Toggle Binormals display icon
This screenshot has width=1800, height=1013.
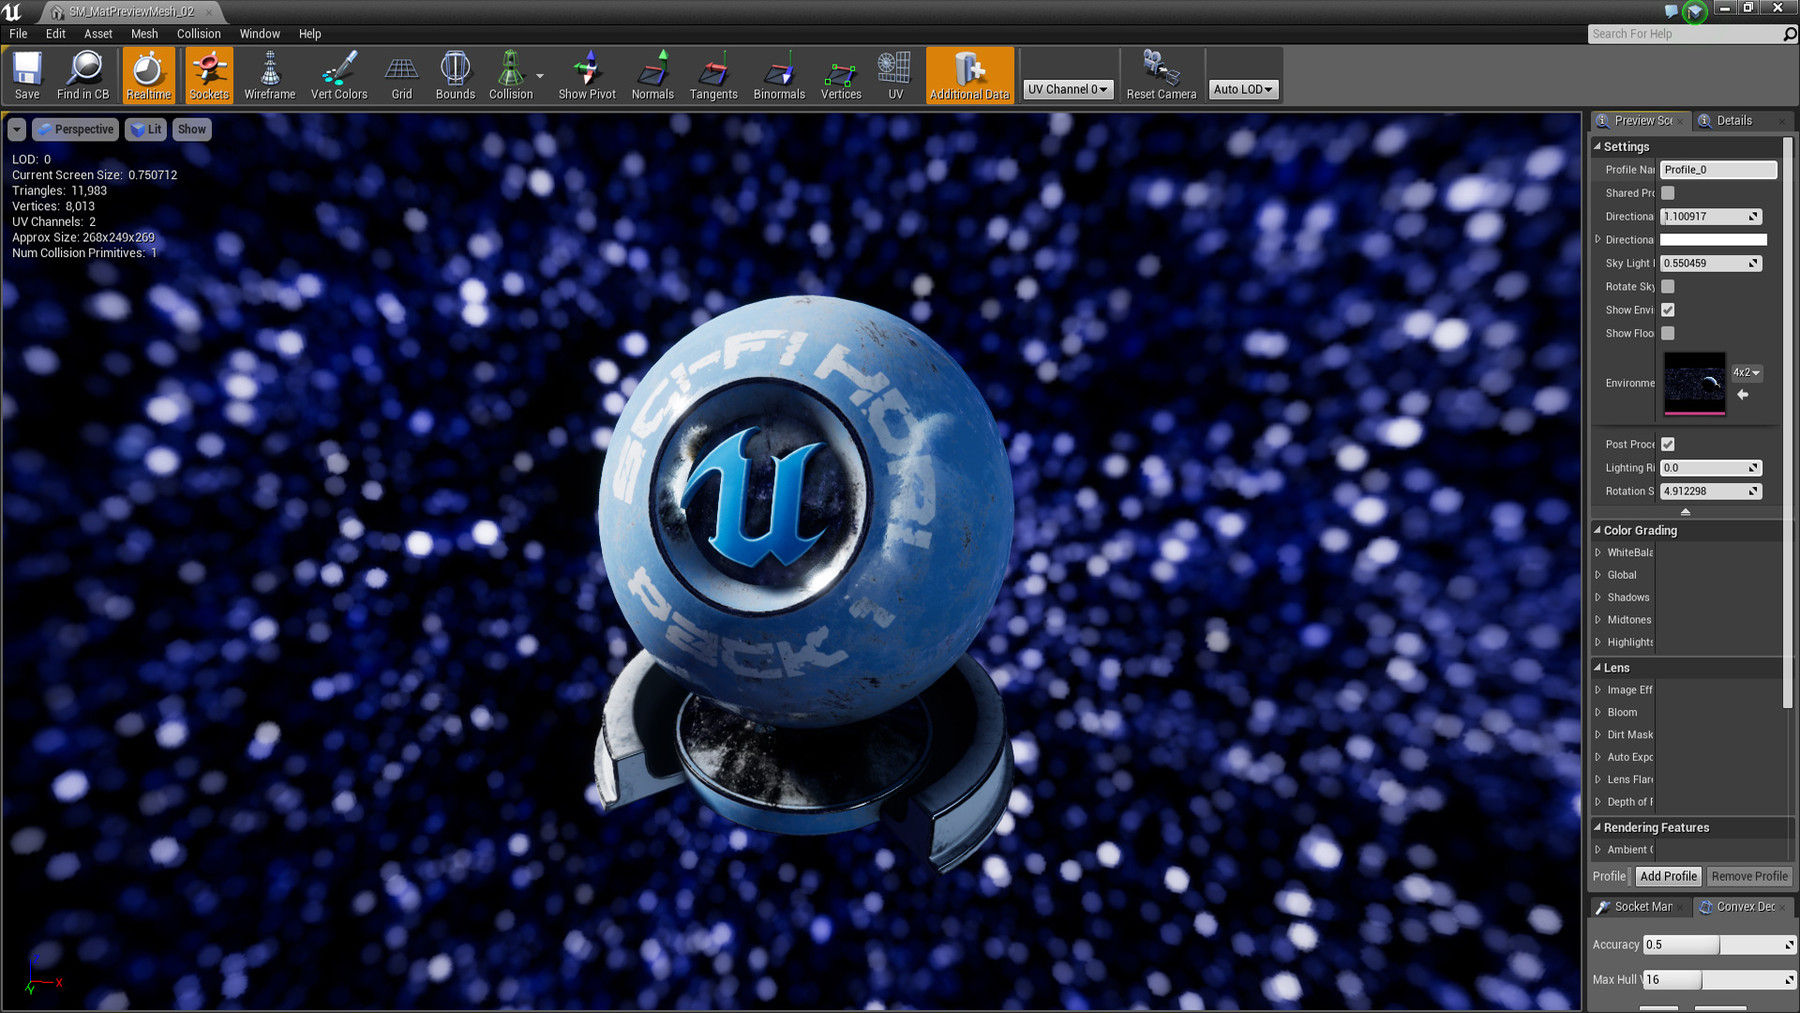[x=779, y=75]
